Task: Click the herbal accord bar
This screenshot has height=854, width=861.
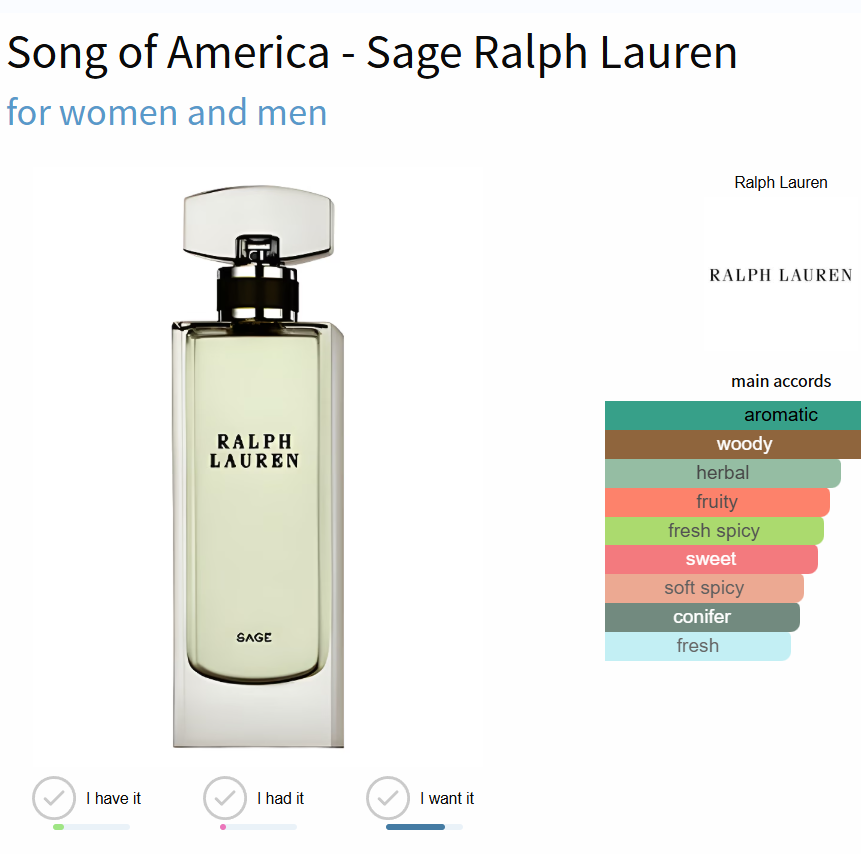Action: [722, 472]
